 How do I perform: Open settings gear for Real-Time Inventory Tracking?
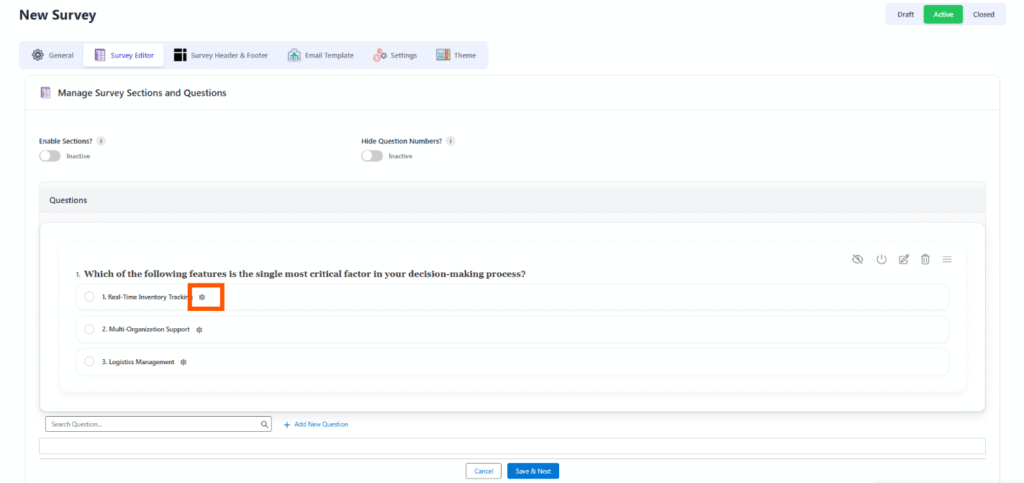tap(202, 297)
